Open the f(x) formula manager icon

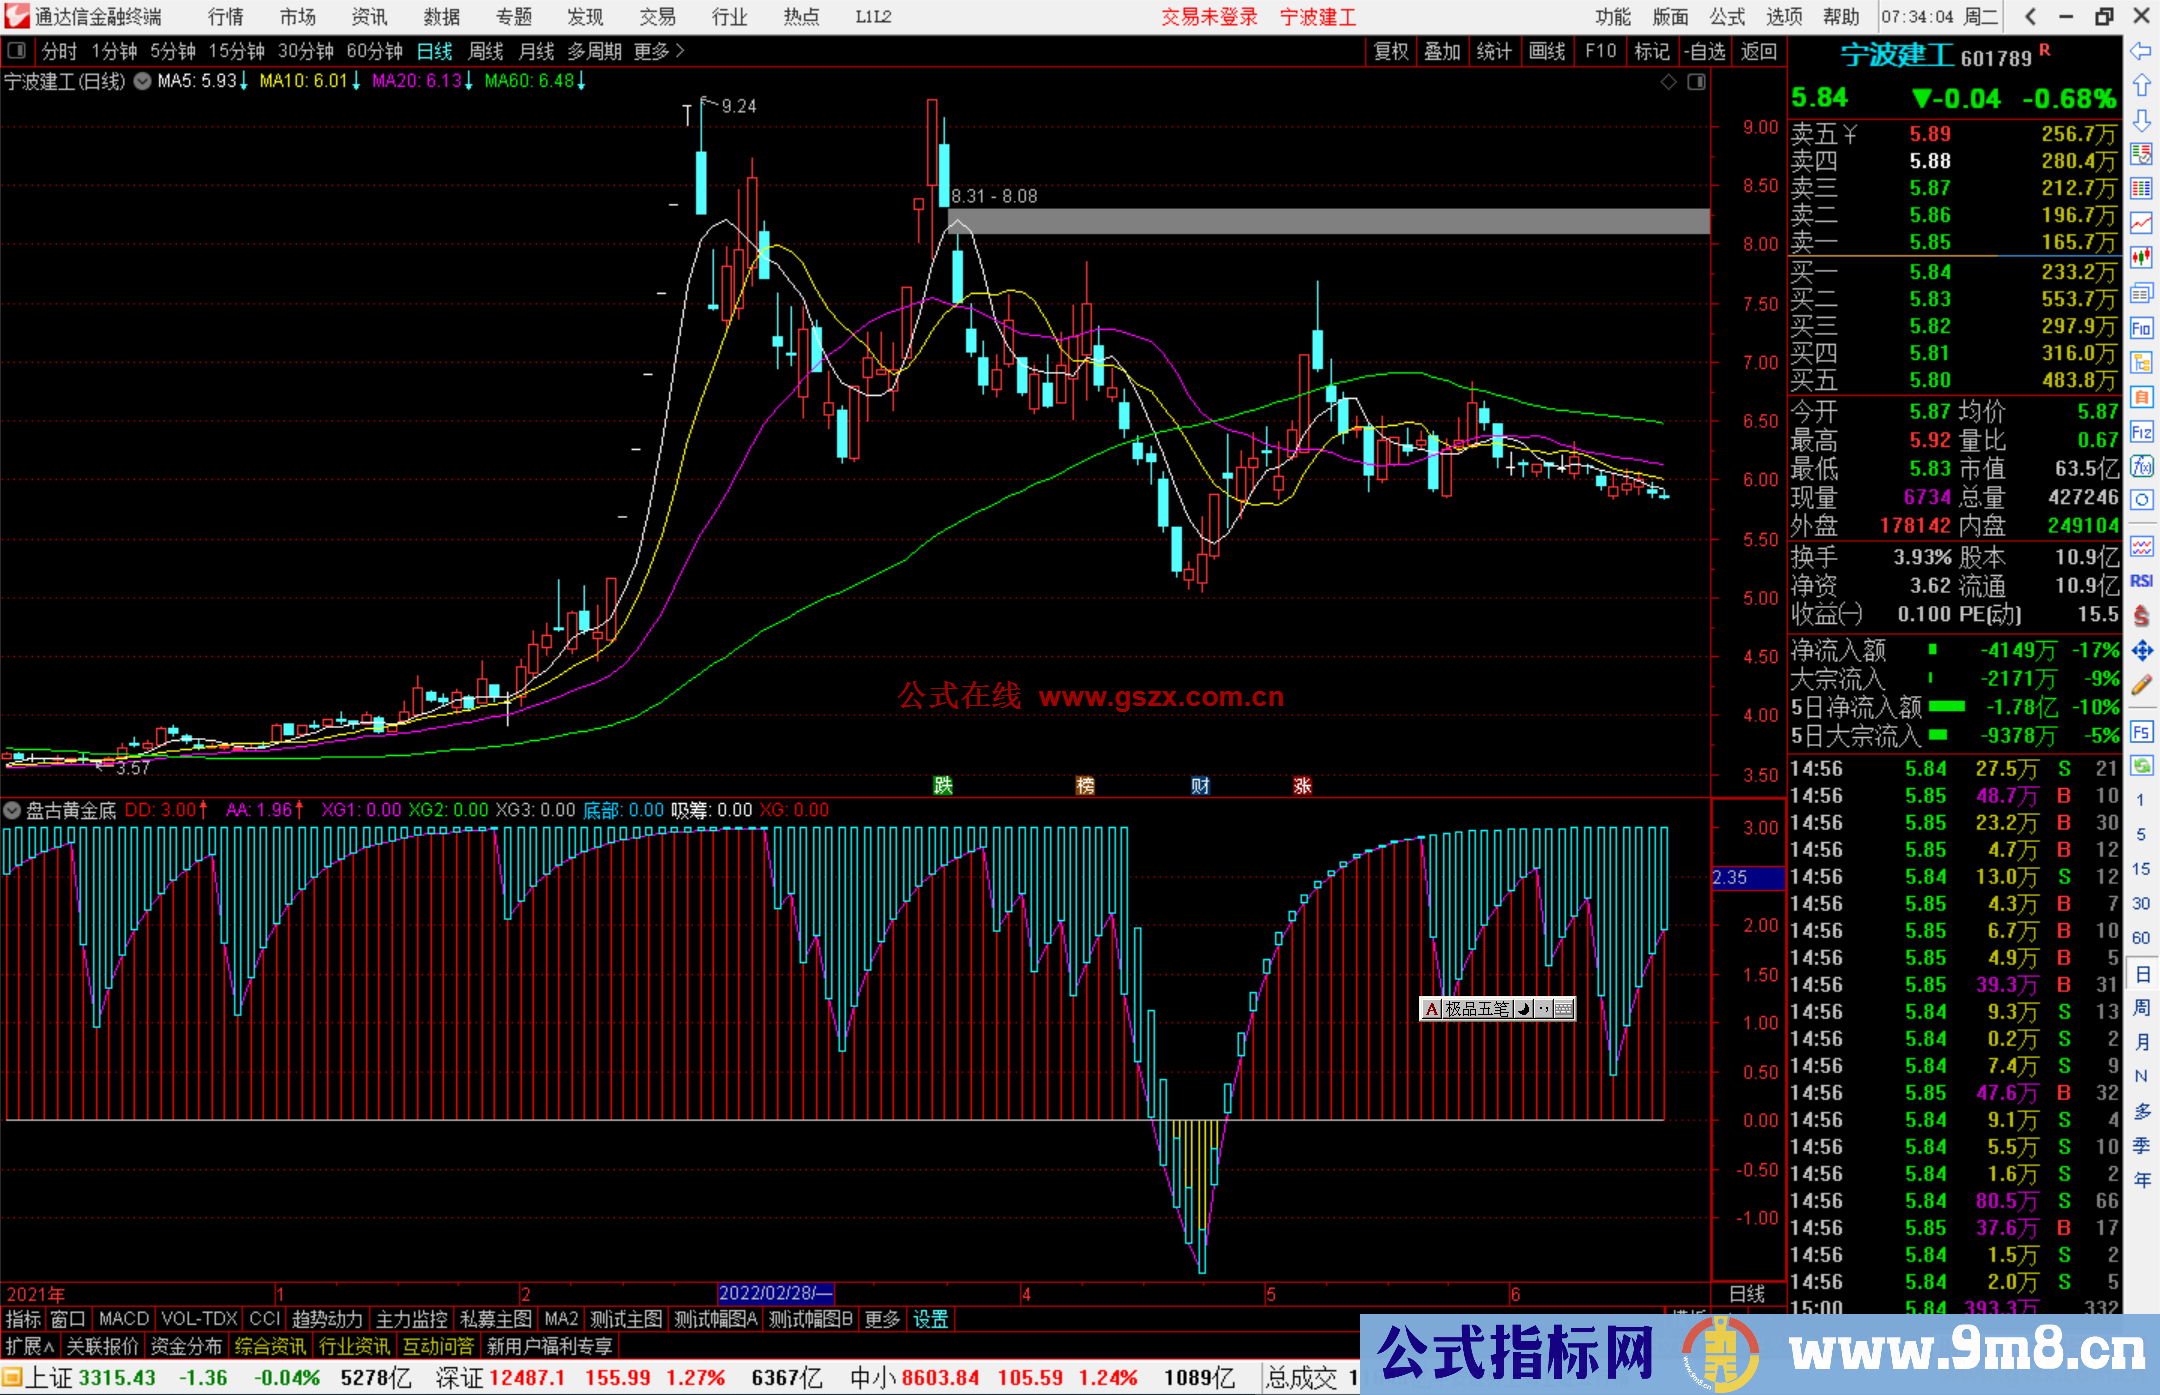pos(2141,465)
